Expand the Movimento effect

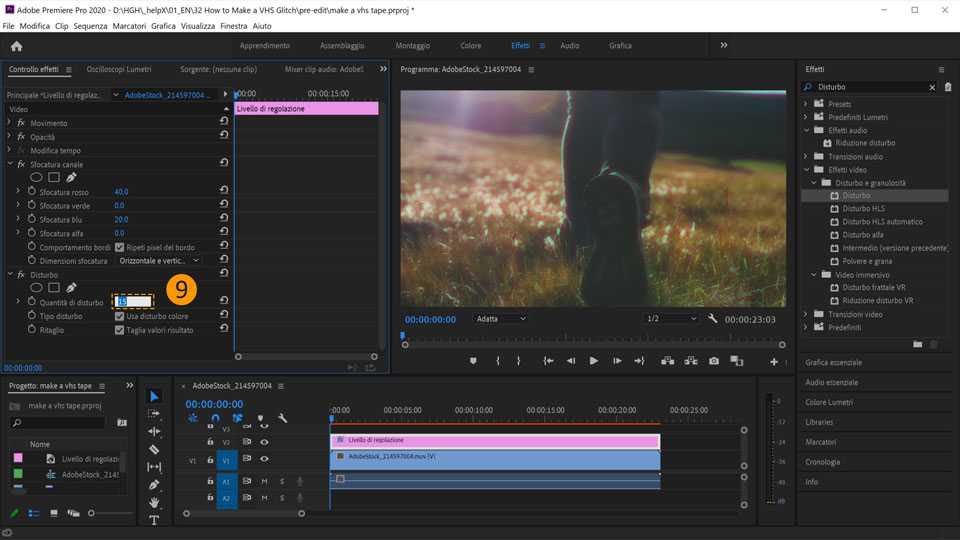(x=9, y=123)
